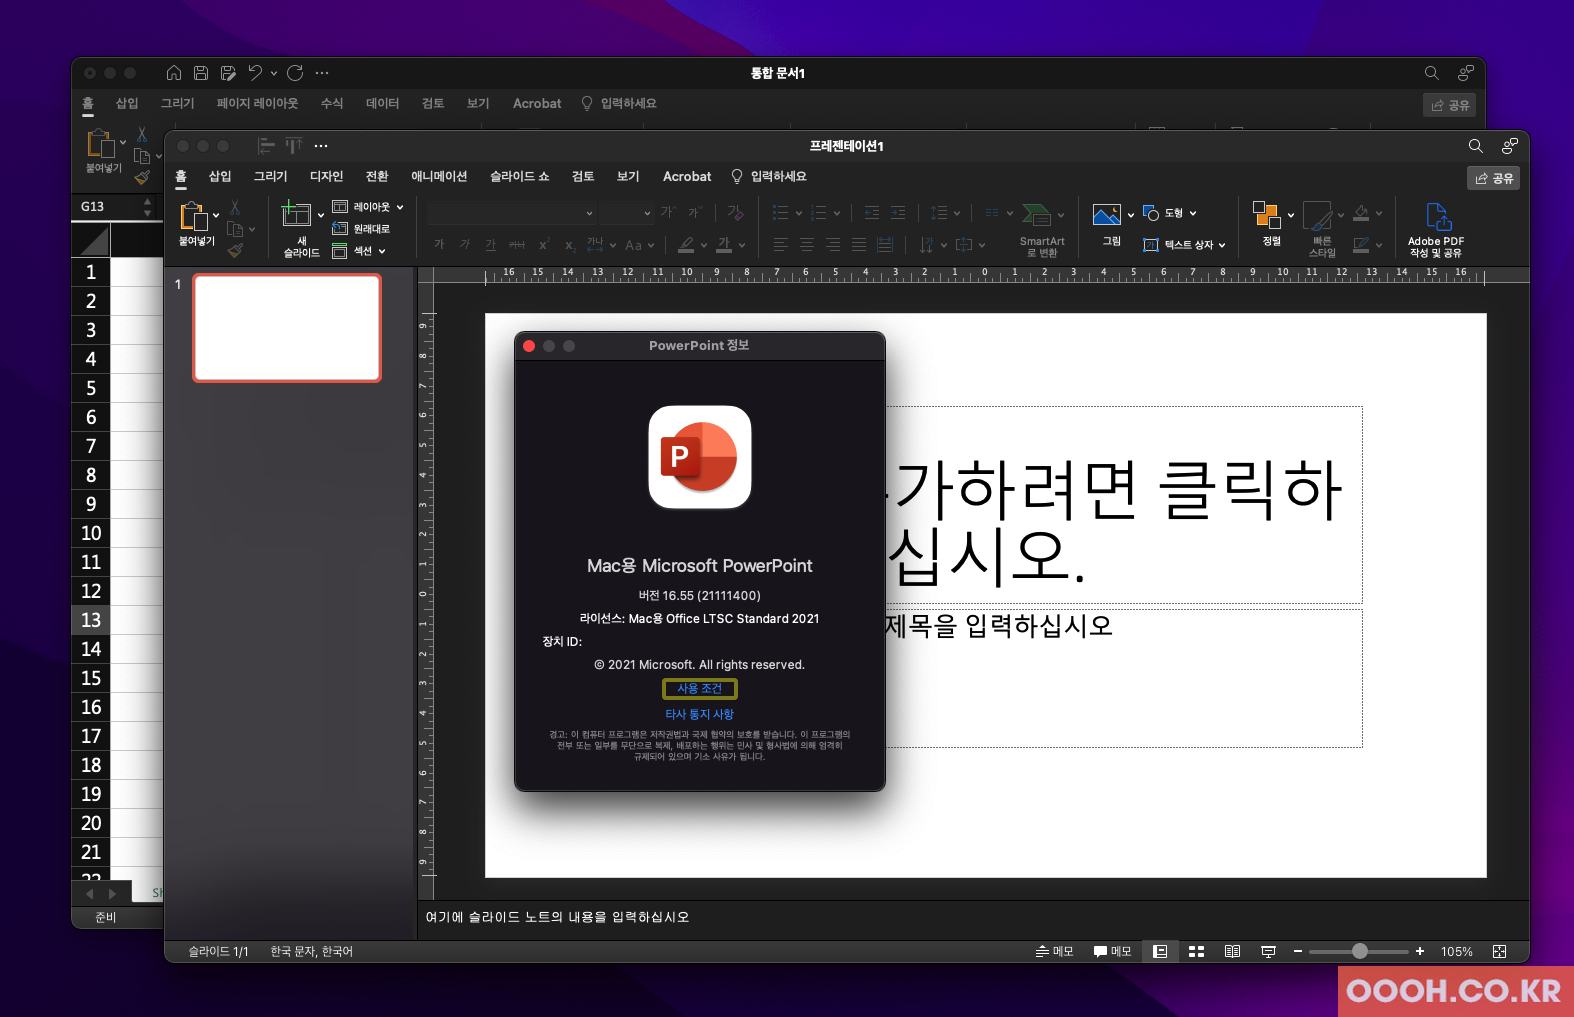The width and height of the screenshot is (1574, 1017).
Task: Click the decrease indent icon
Action: pos(872,212)
